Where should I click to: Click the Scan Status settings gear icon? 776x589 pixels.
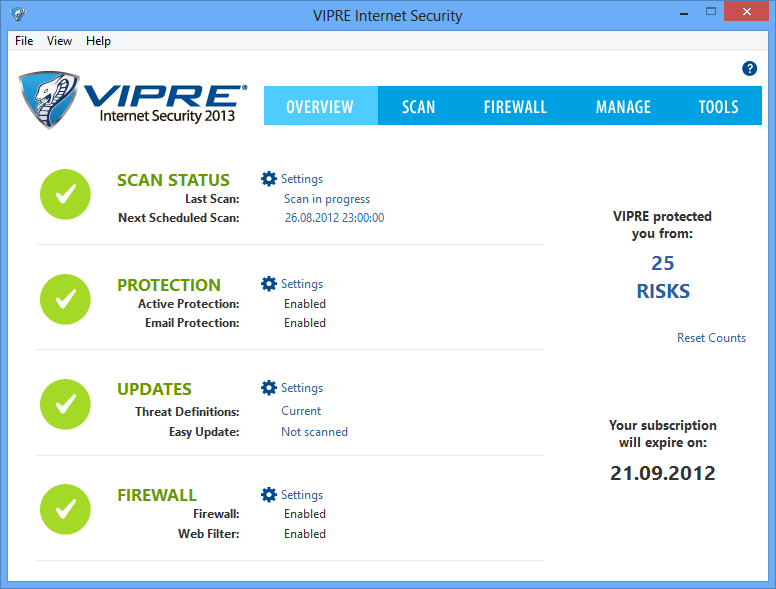[269, 179]
